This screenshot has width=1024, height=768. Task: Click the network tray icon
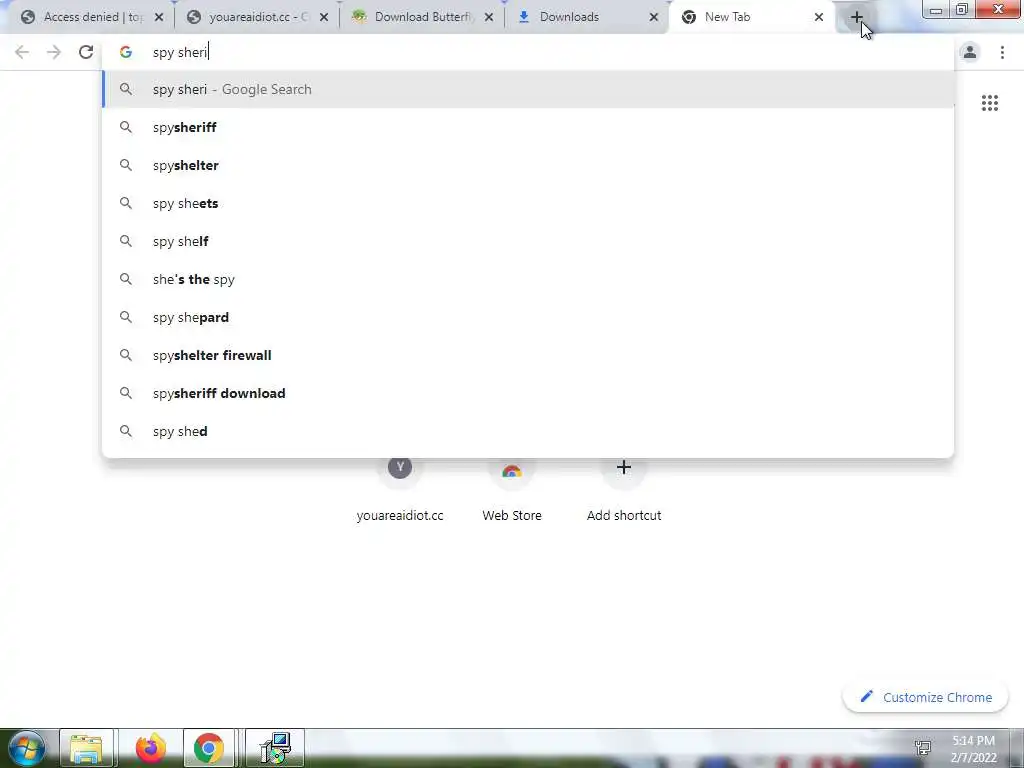pos(923,748)
